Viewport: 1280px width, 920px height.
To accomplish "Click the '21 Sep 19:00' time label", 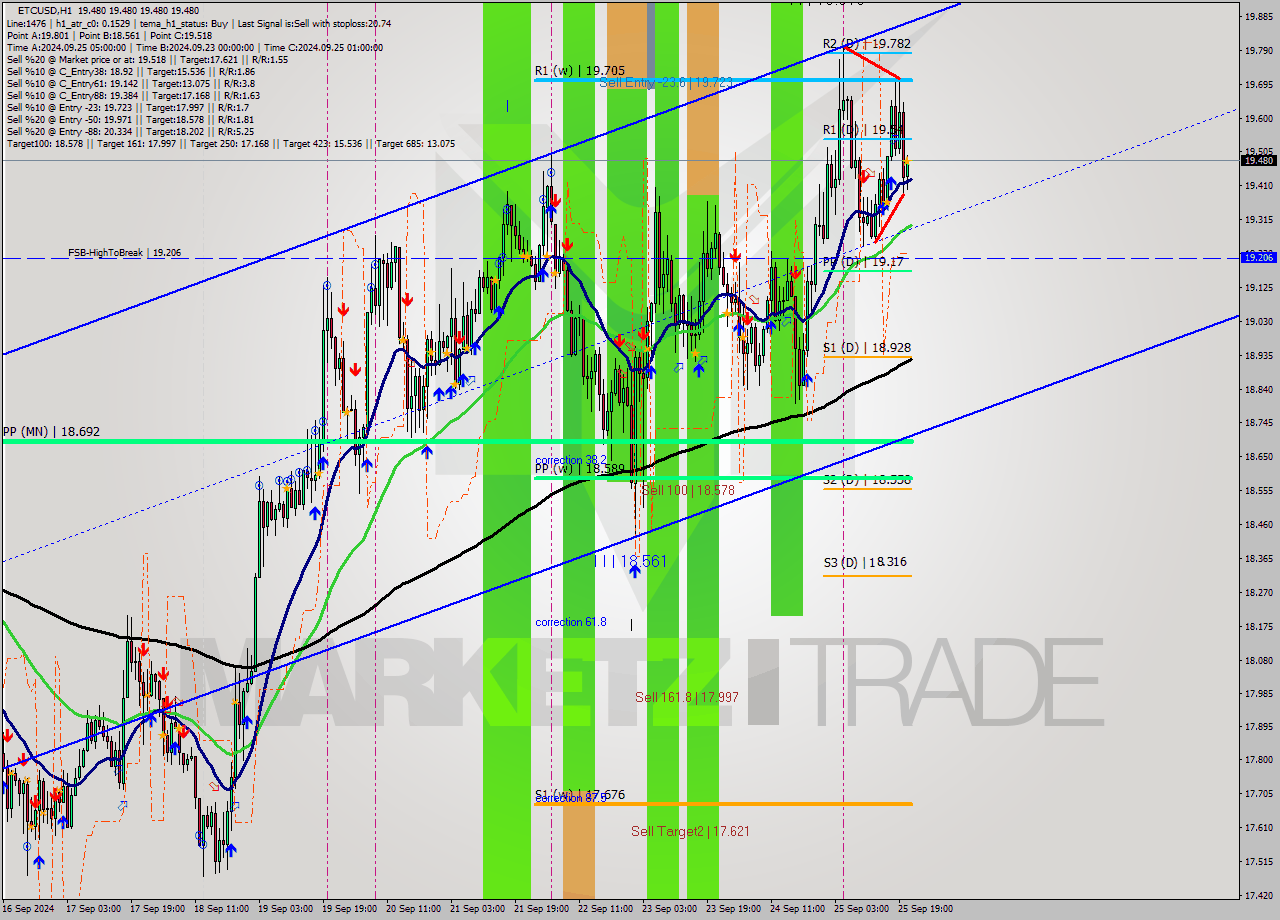I will [x=542, y=909].
